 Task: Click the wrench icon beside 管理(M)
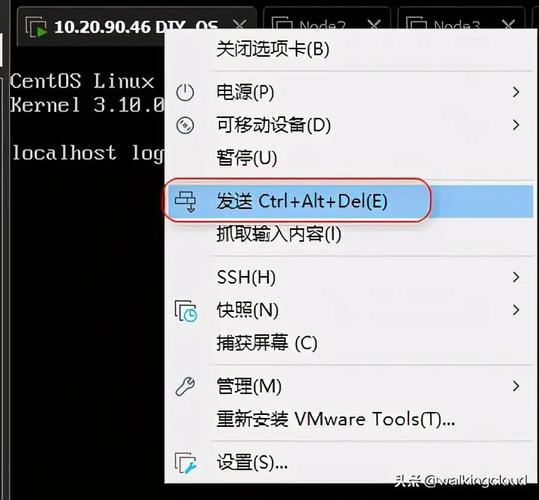coord(185,386)
